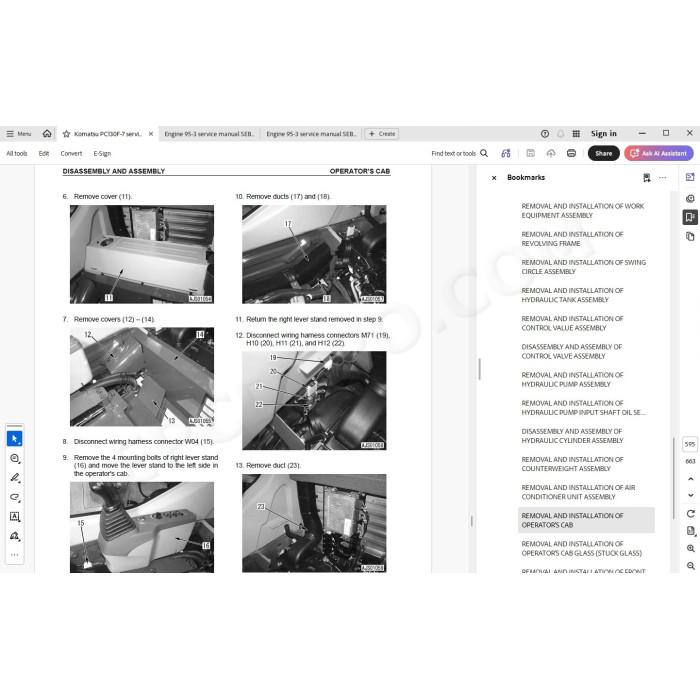Open the Edit menu
Viewport: 700px width, 700px height.
44,153
